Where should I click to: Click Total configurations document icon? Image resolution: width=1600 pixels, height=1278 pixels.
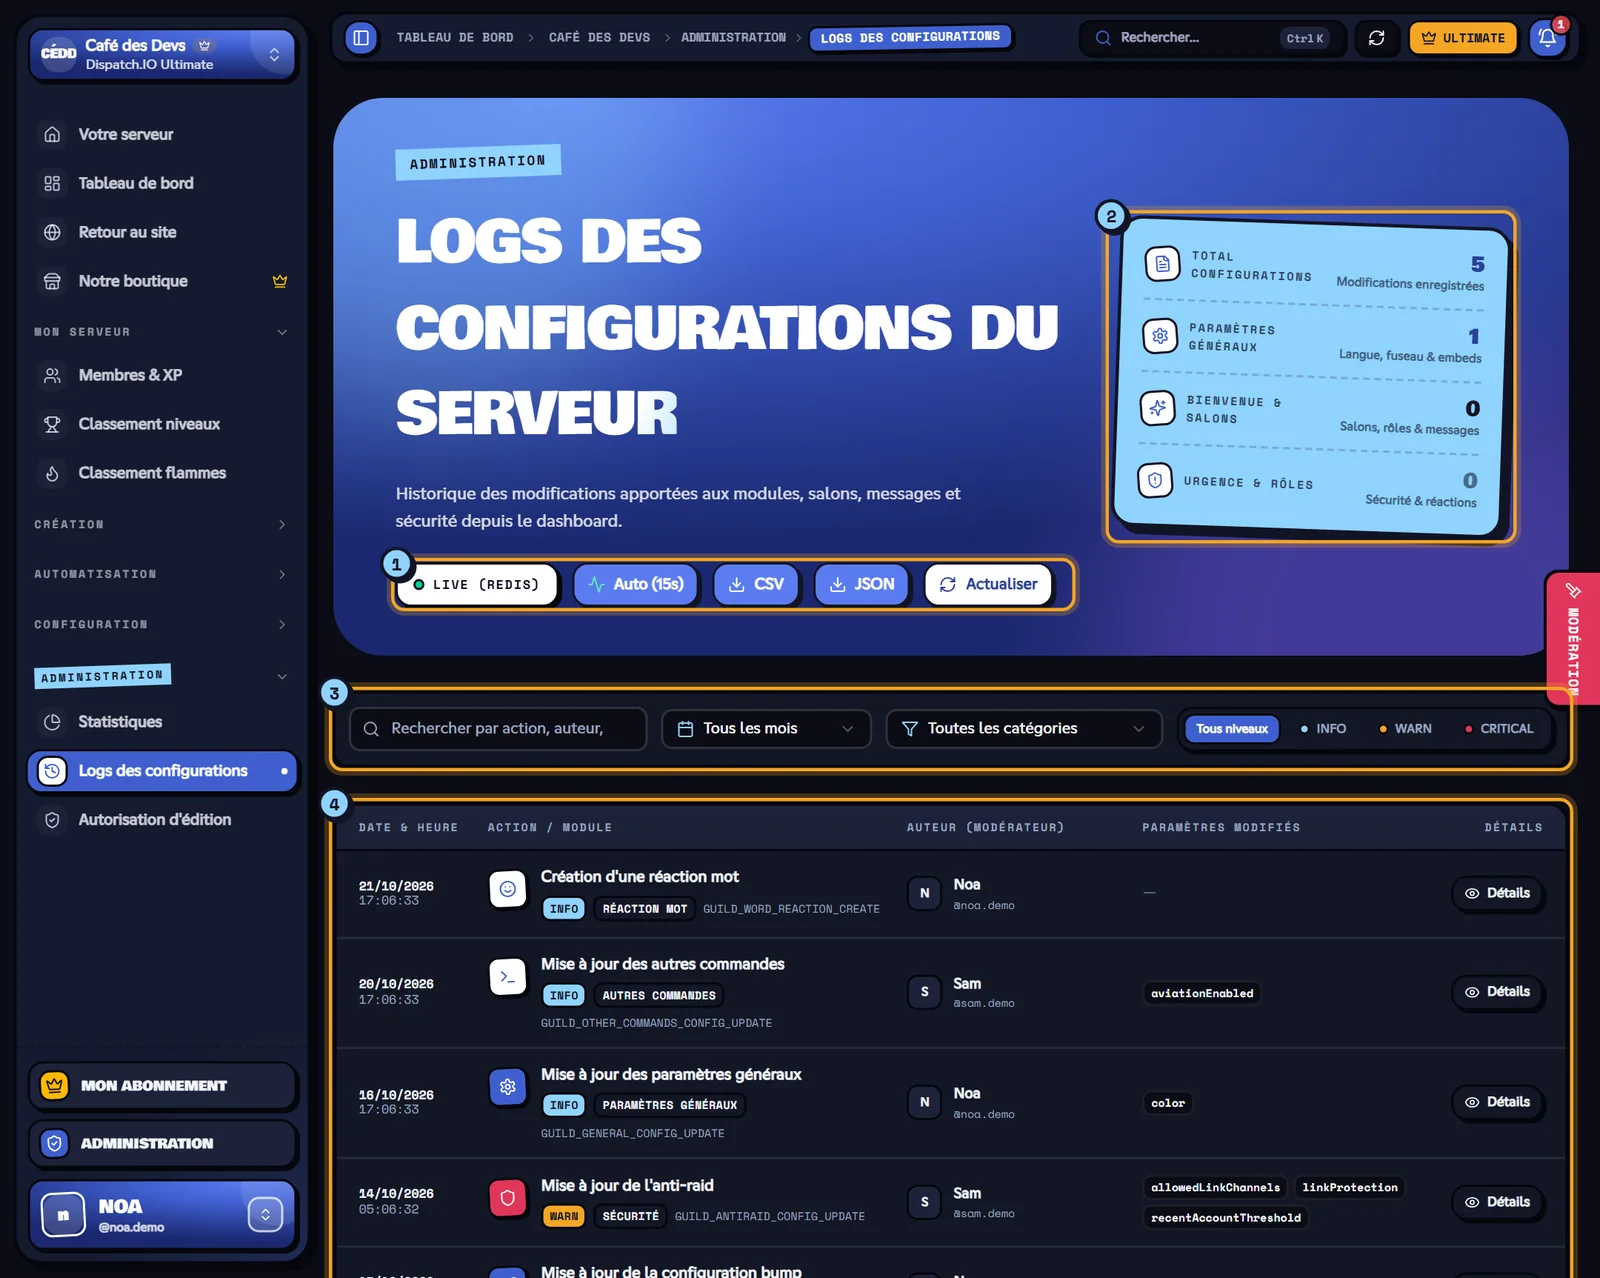pyautogui.click(x=1162, y=264)
